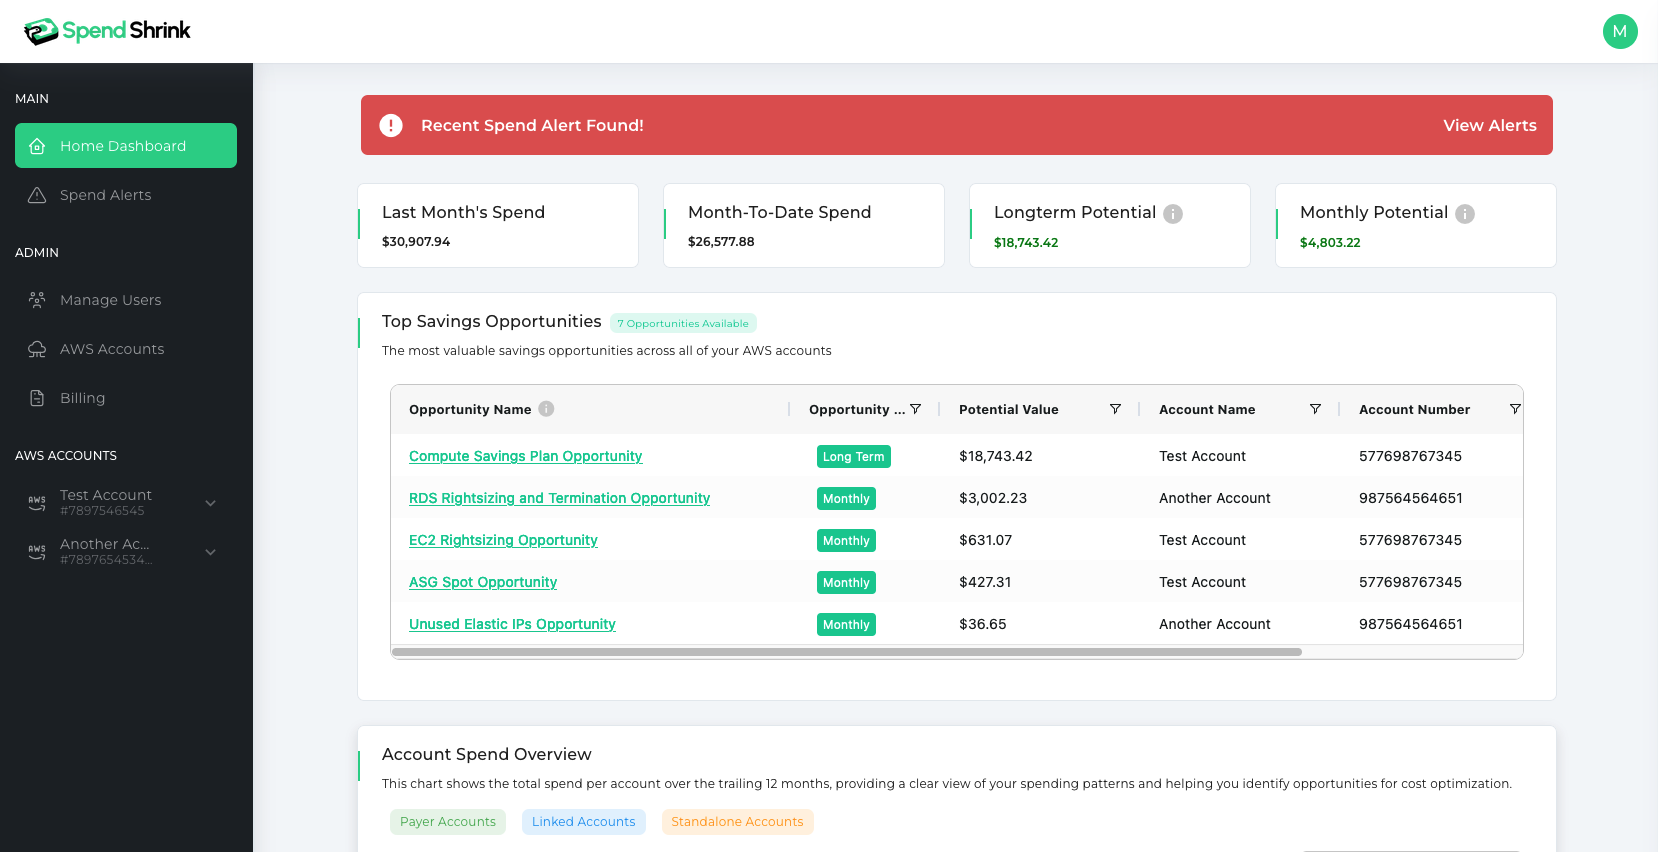Toggle Payer Accounts legend chip

click(x=448, y=822)
